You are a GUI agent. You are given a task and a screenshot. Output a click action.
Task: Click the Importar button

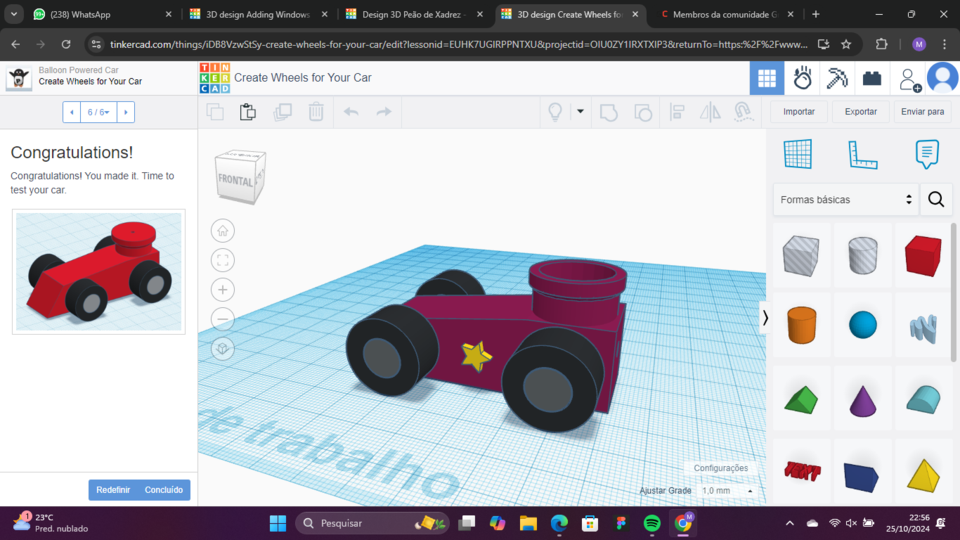[x=799, y=111]
